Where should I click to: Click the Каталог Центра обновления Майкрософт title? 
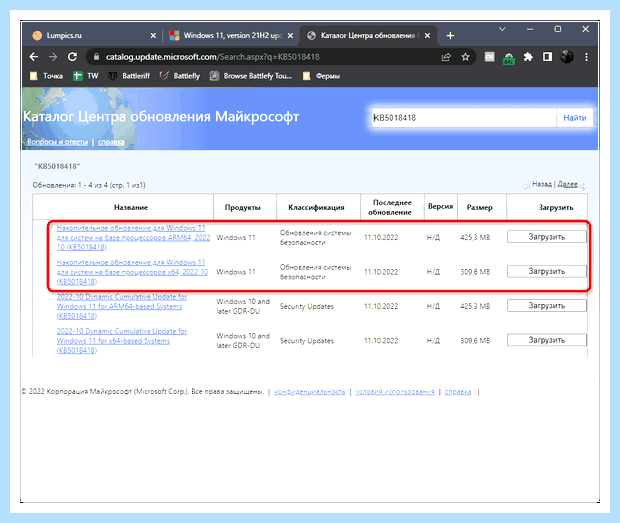161,117
